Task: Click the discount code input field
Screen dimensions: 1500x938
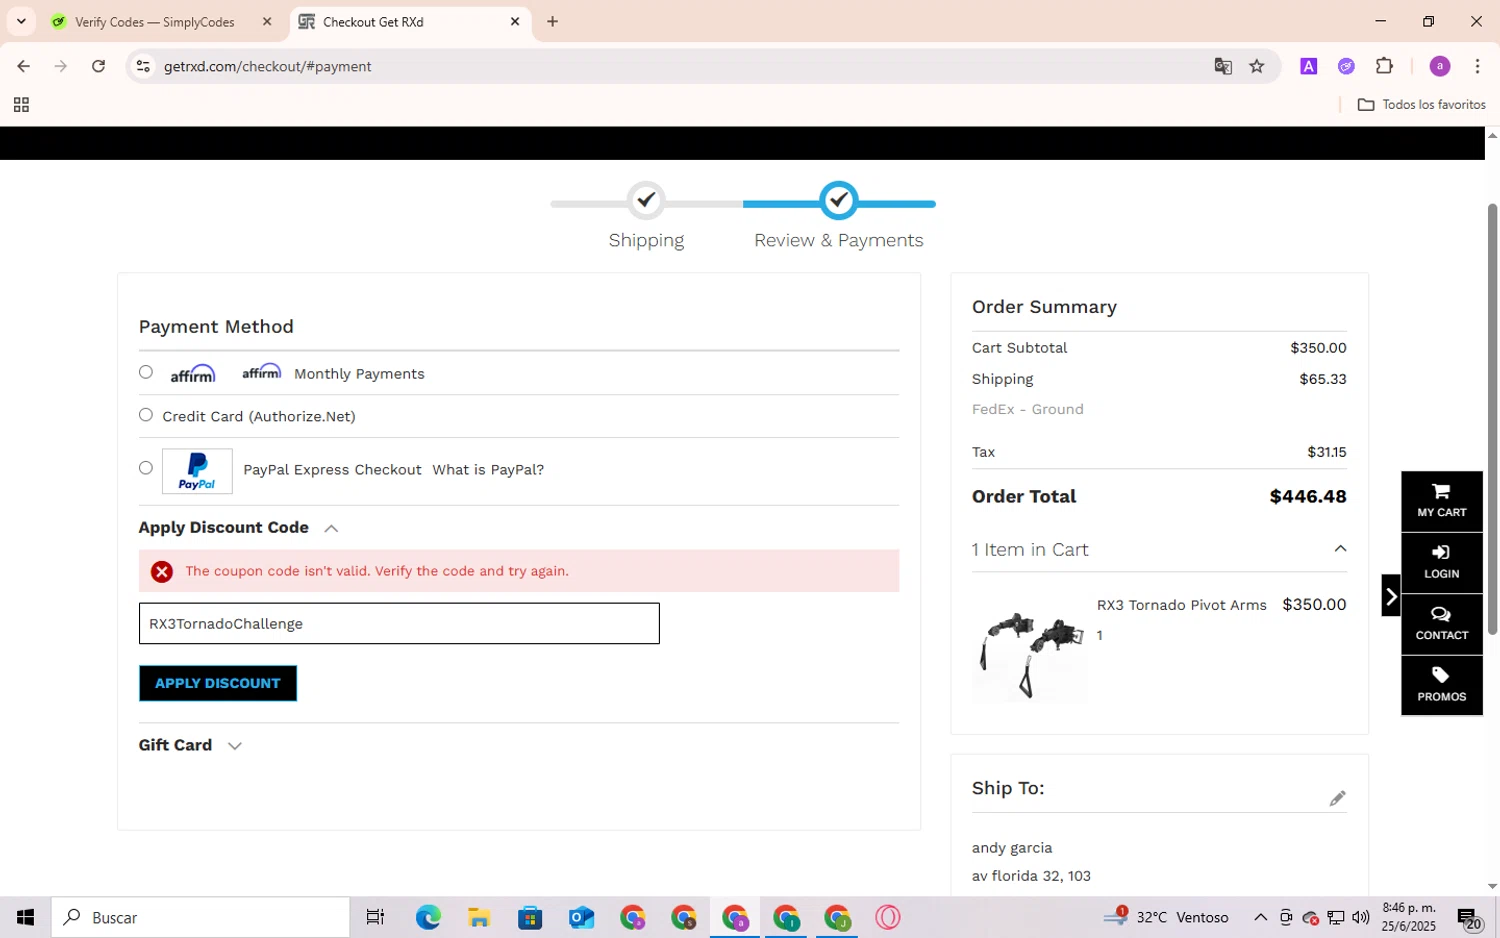Action: pyautogui.click(x=399, y=623)
